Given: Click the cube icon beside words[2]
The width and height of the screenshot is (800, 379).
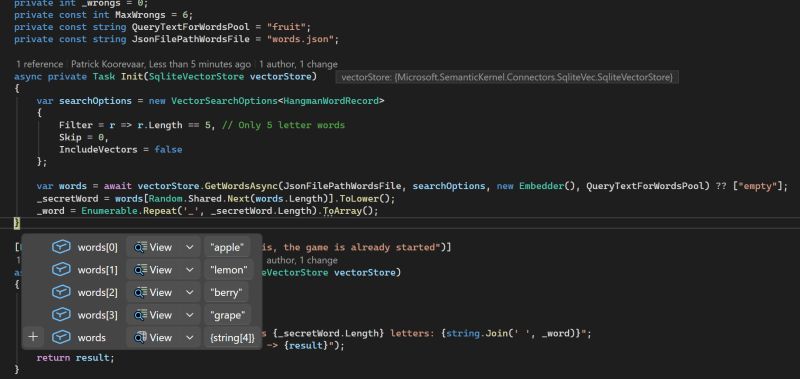Looking at the screenshot, I should [61, 292].
